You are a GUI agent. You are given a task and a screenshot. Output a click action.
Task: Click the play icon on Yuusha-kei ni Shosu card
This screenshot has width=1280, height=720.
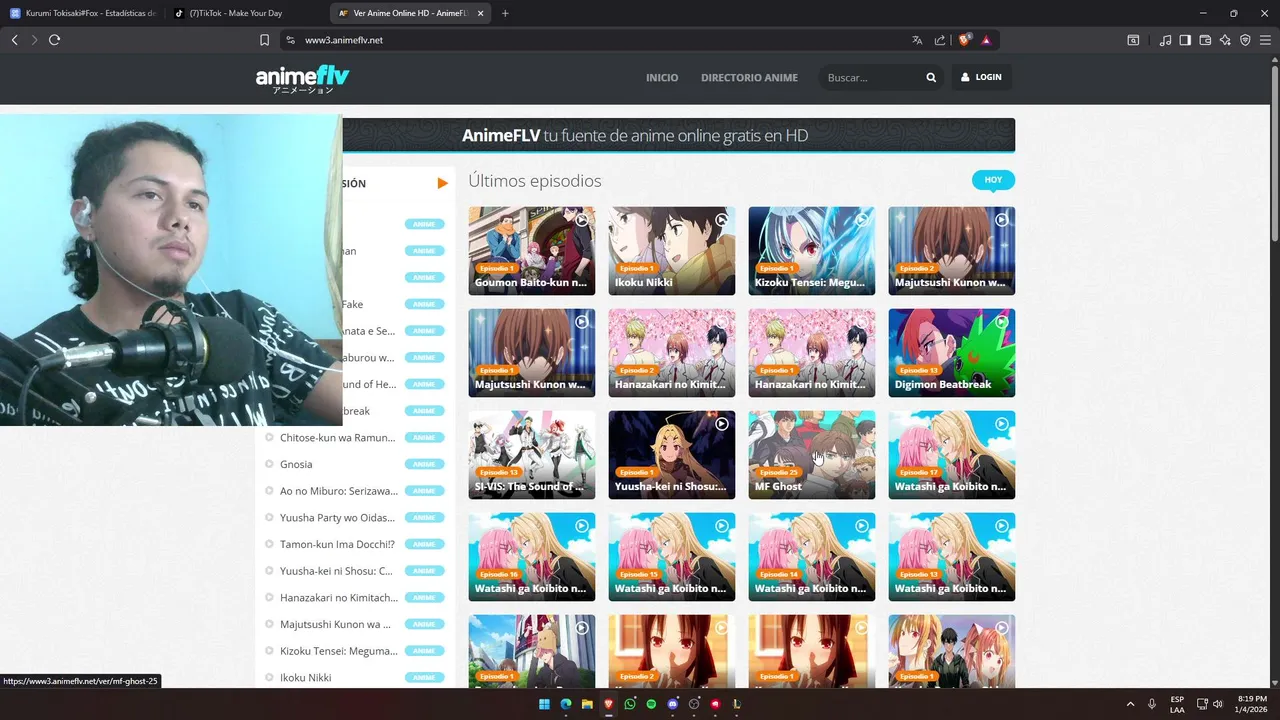click(721, 424)
